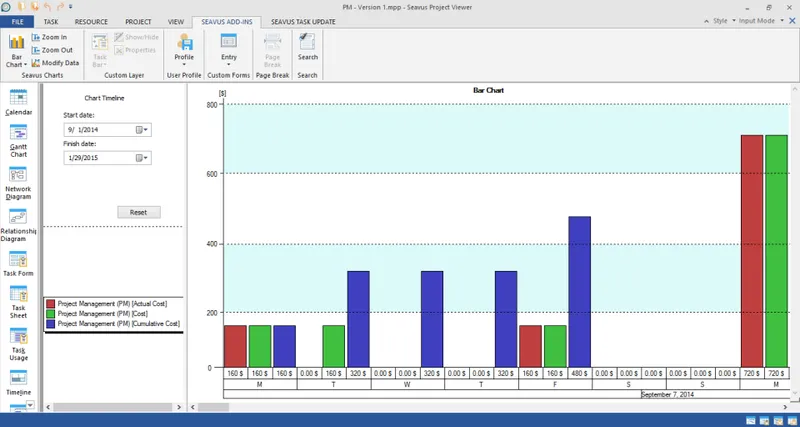This screenshot has height=427, width=800.
Task: Click the September 7, 2014 date label
Action: (x=668, y=394)
